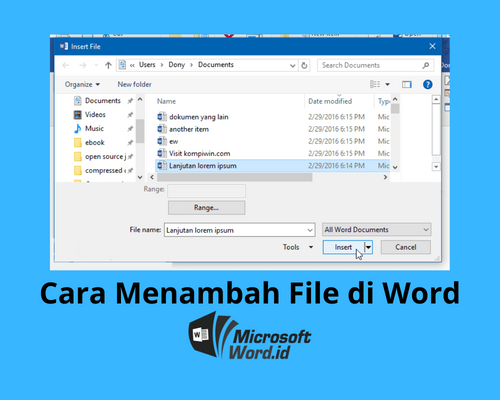Unpin Documents using its pin icon
Screen dimensions: 500x400
click(130, 101)
